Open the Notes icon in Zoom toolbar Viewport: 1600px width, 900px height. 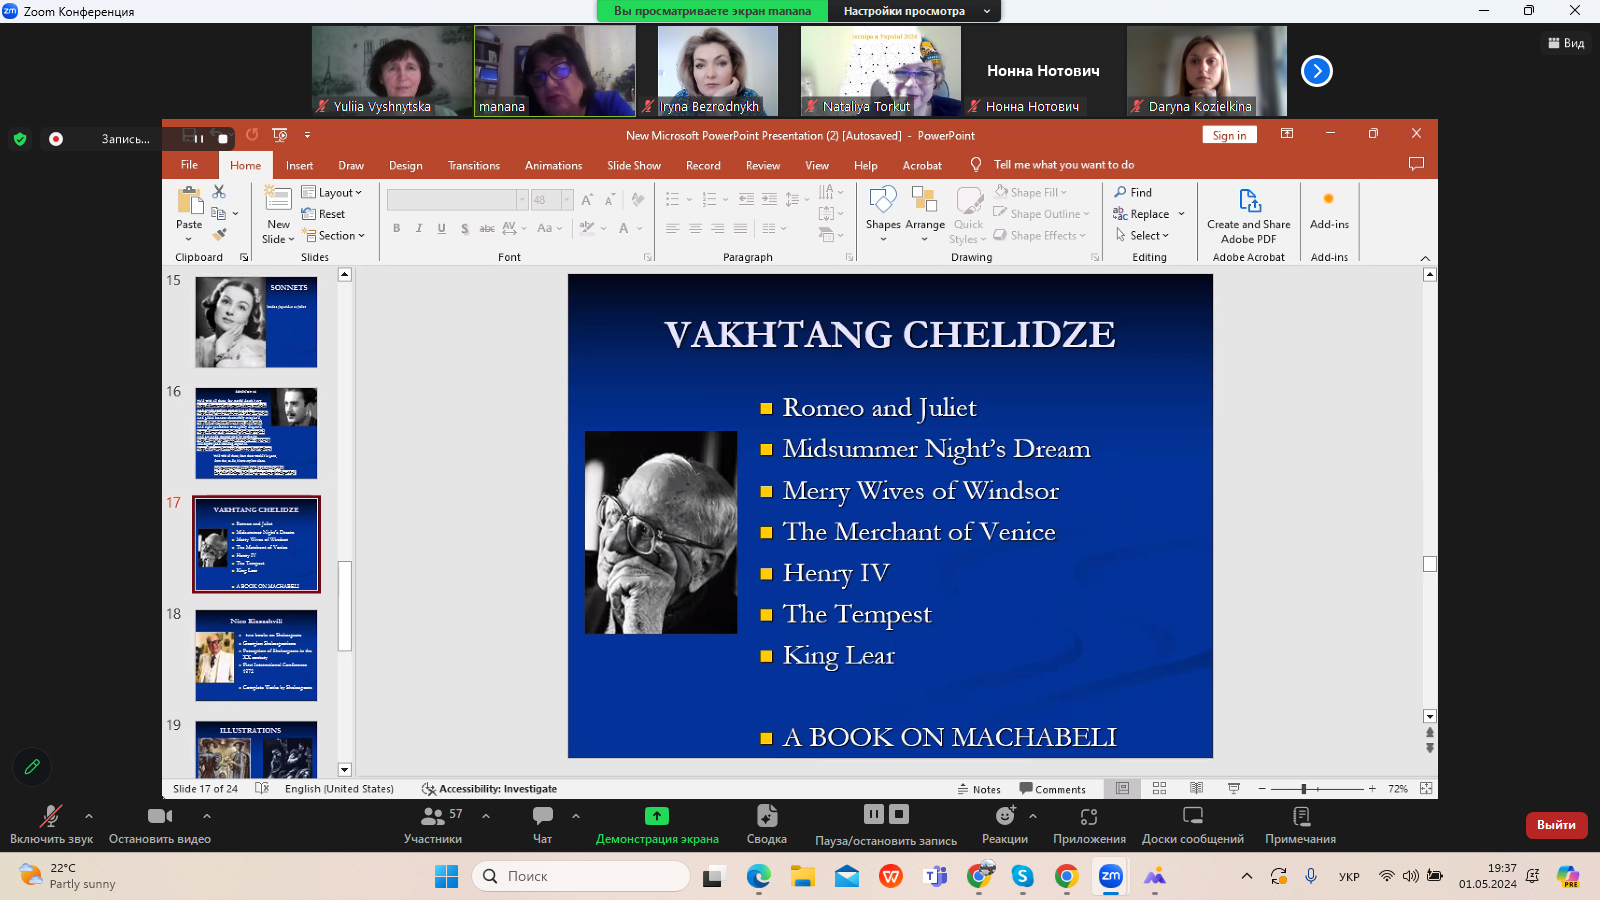click(1300, 824)
